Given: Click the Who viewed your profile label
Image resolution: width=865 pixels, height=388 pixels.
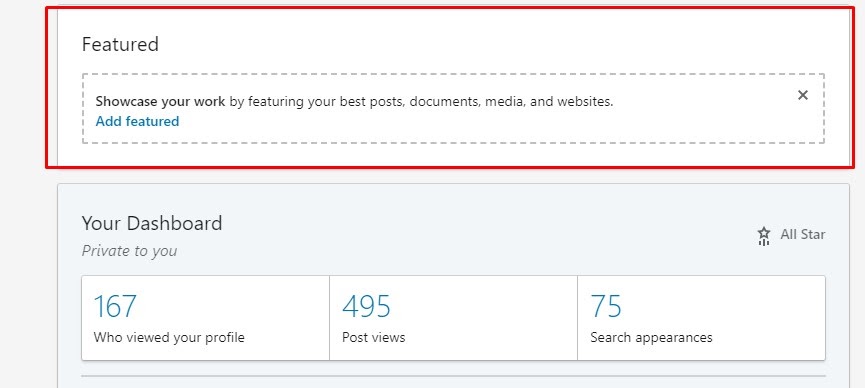Looking at the screenshot, I should click(x=169, y=337).
